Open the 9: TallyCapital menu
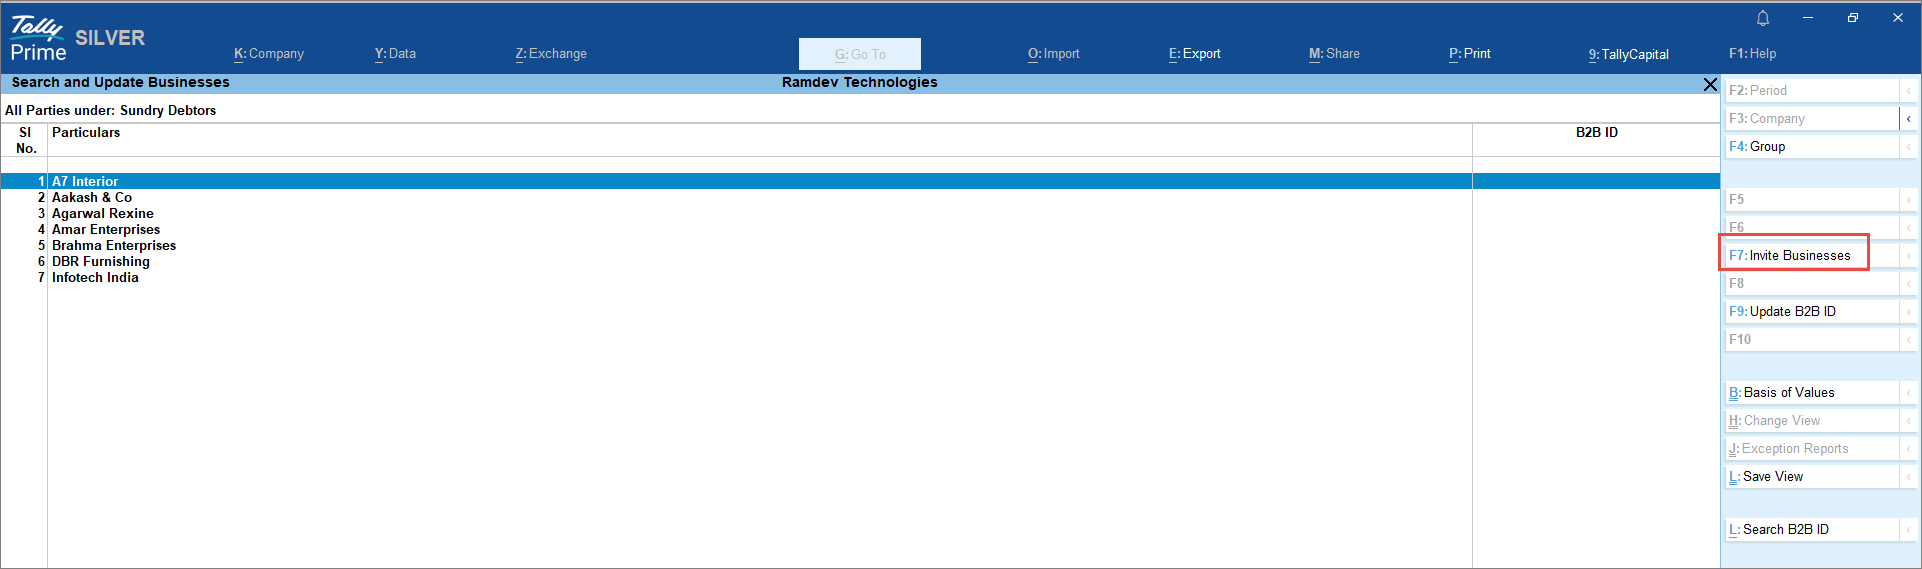Viewport: 1922px width, 569px height. pyautogui.click(x=1628, y=54)
